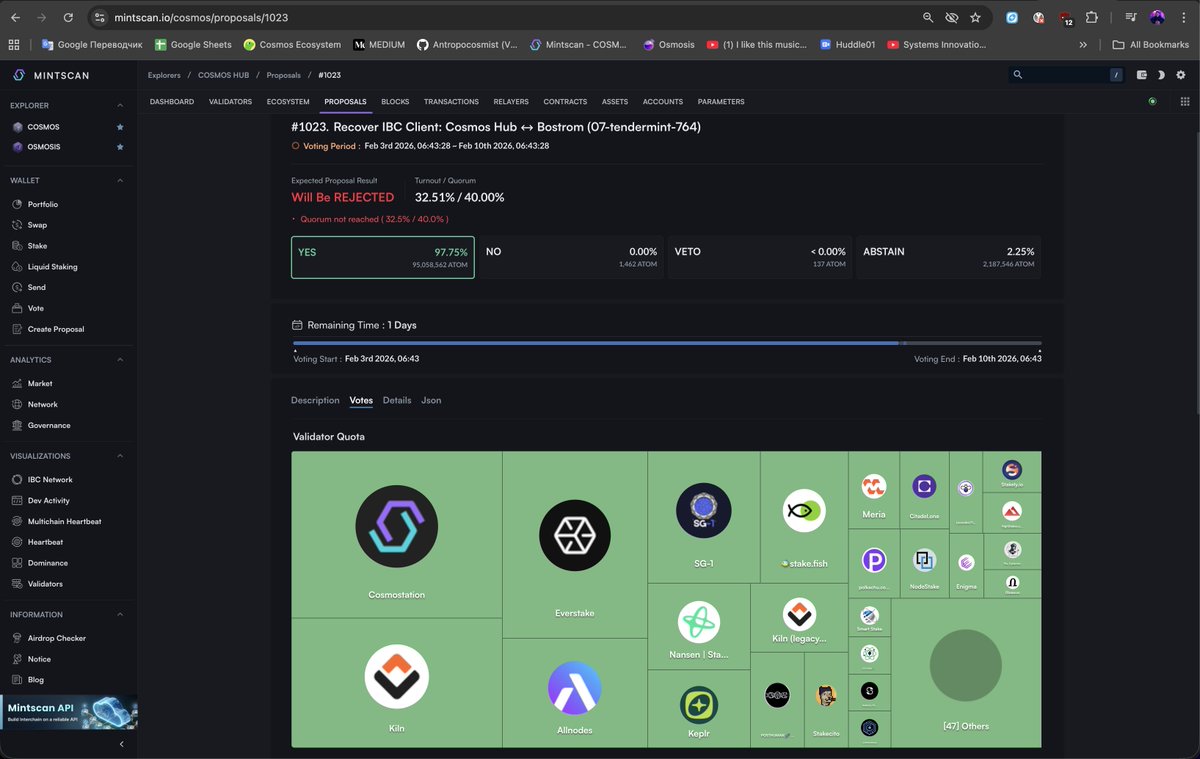The image size is (1200, 759).
Task: Switch to the Details tab
Action: [x=397, y=400]
